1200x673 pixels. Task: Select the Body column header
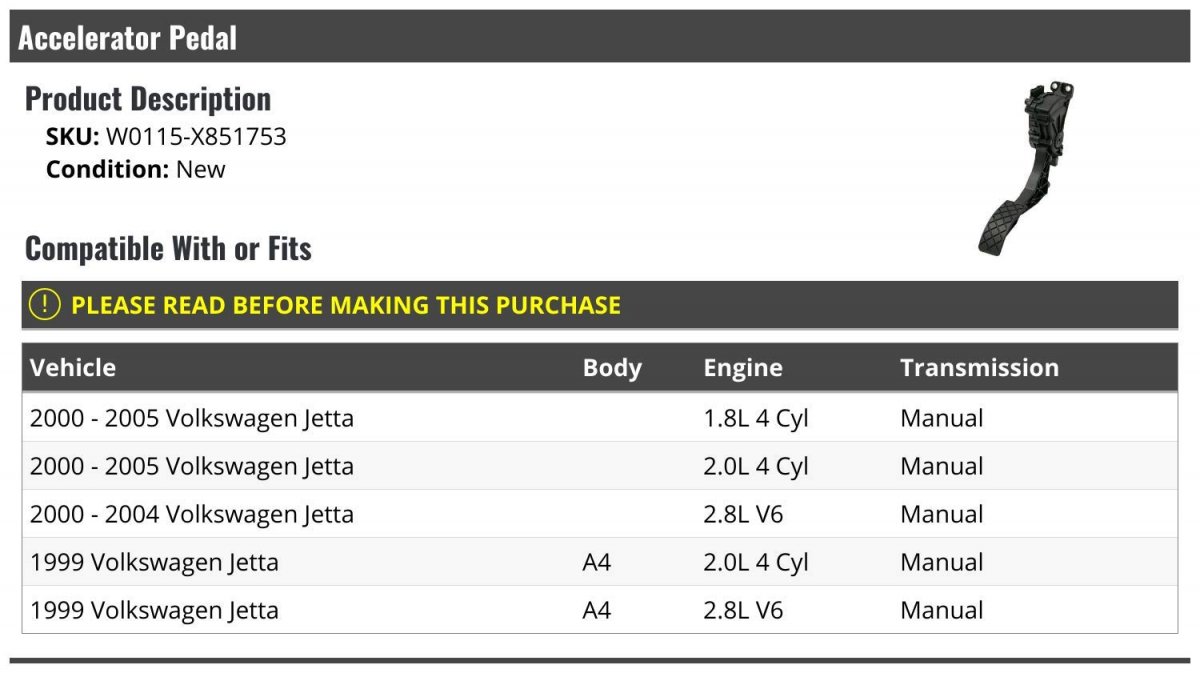[x=612, y=367]
